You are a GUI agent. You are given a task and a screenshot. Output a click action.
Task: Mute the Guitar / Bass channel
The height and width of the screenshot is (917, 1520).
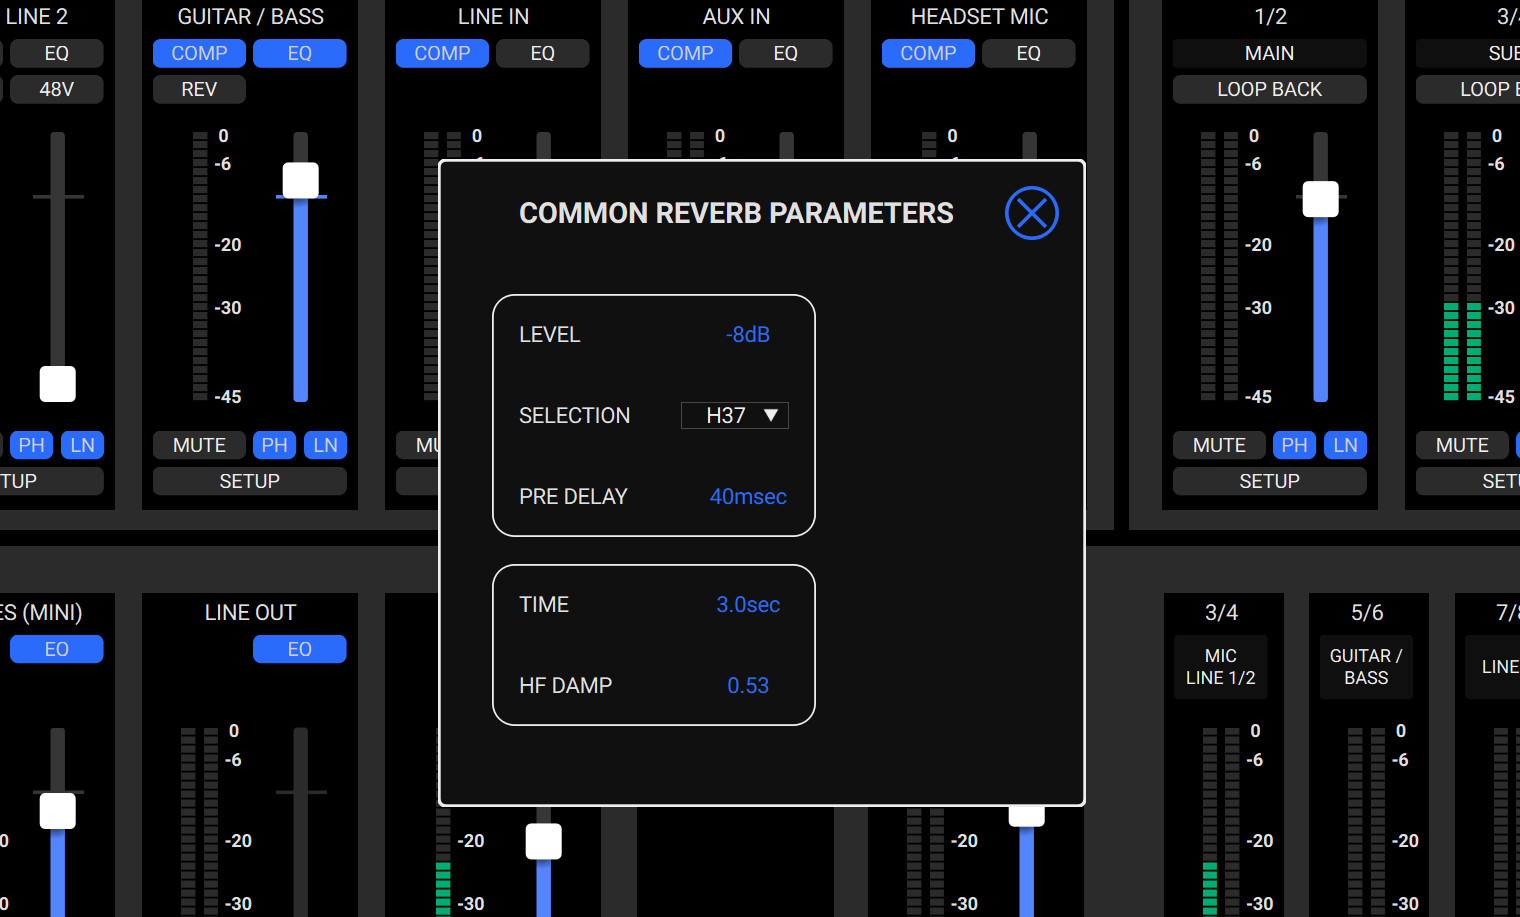[199, 446]
